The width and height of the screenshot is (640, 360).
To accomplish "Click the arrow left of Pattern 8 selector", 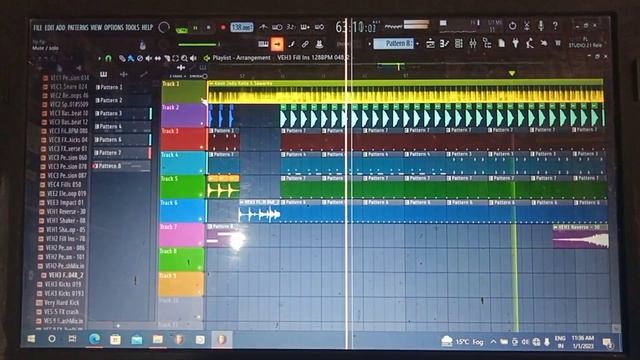I will [369, 44].
